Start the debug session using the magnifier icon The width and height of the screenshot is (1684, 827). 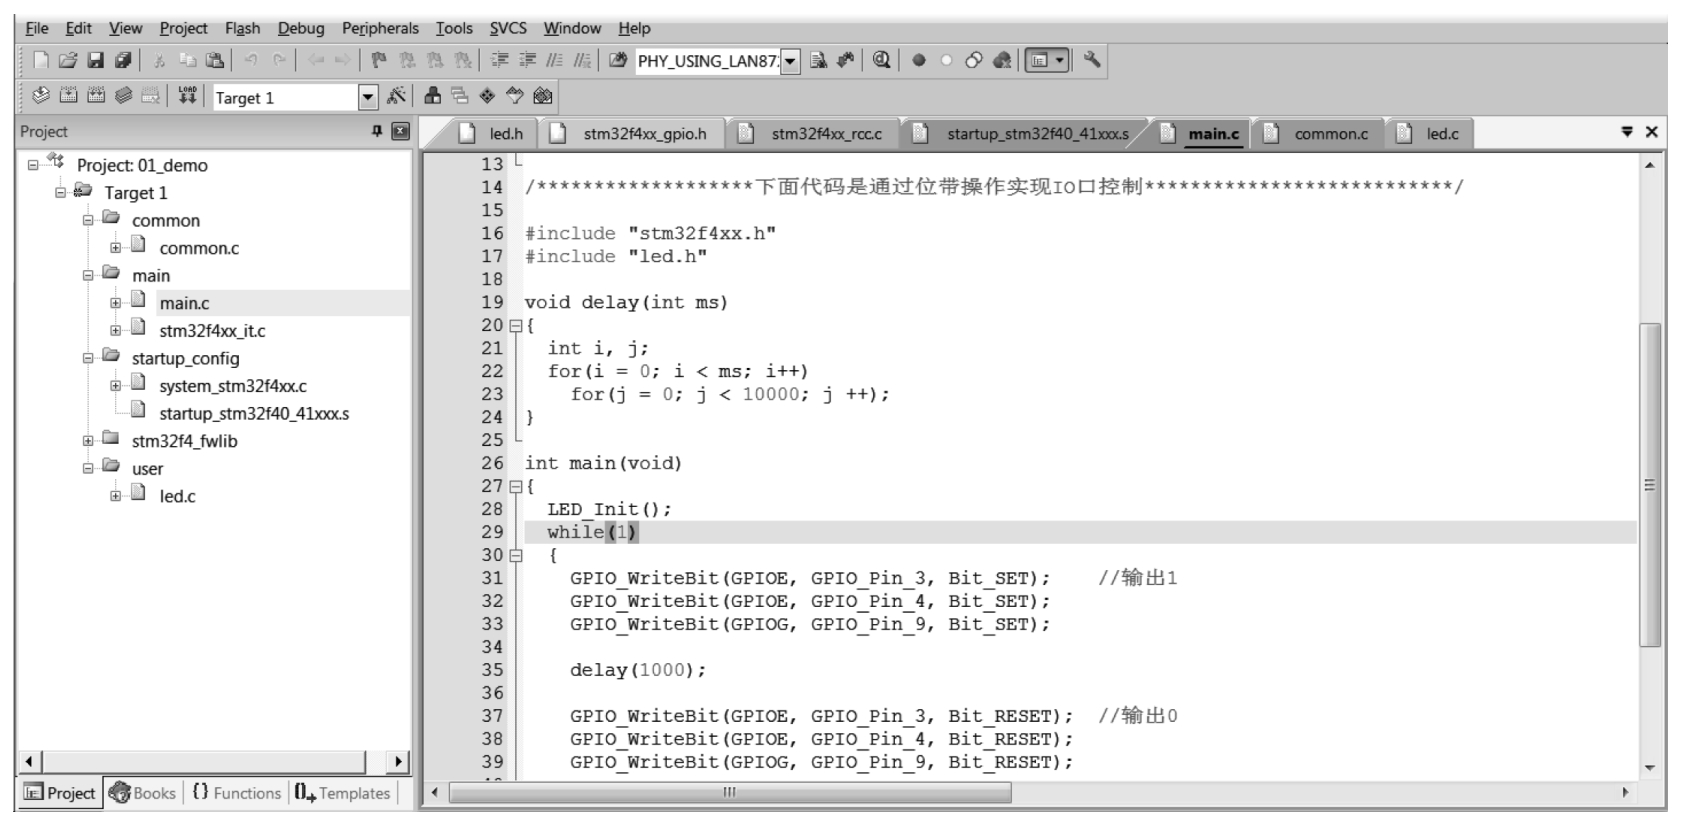881,60
